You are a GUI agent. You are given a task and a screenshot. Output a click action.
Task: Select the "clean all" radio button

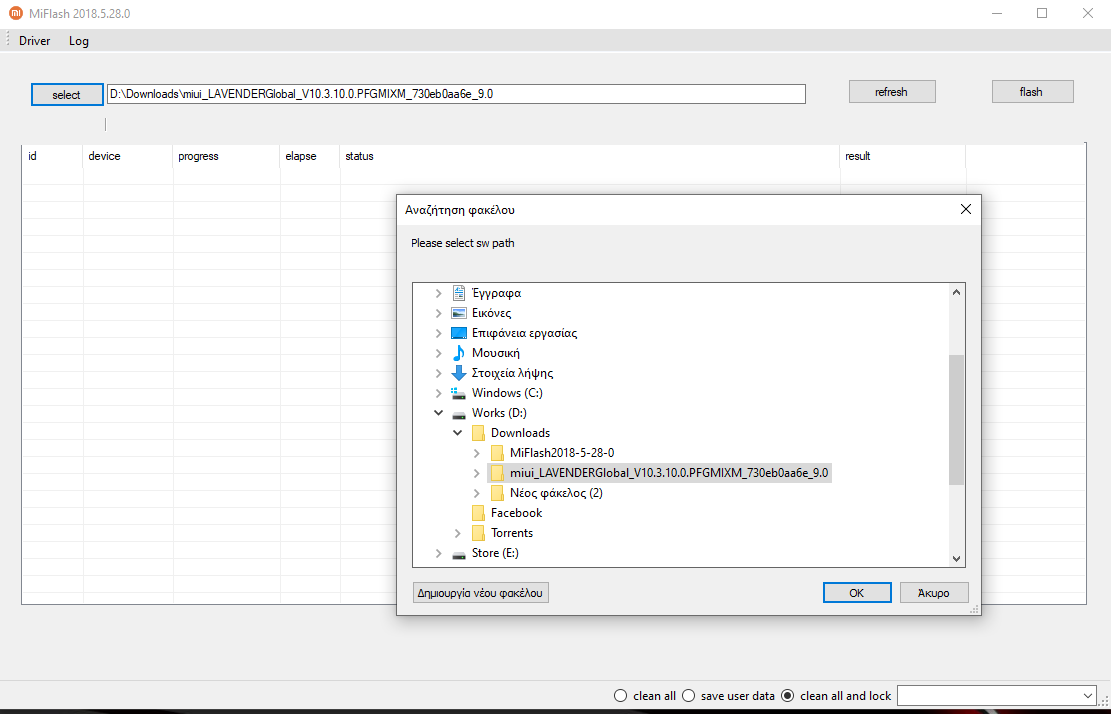click(x=620, y=696)
